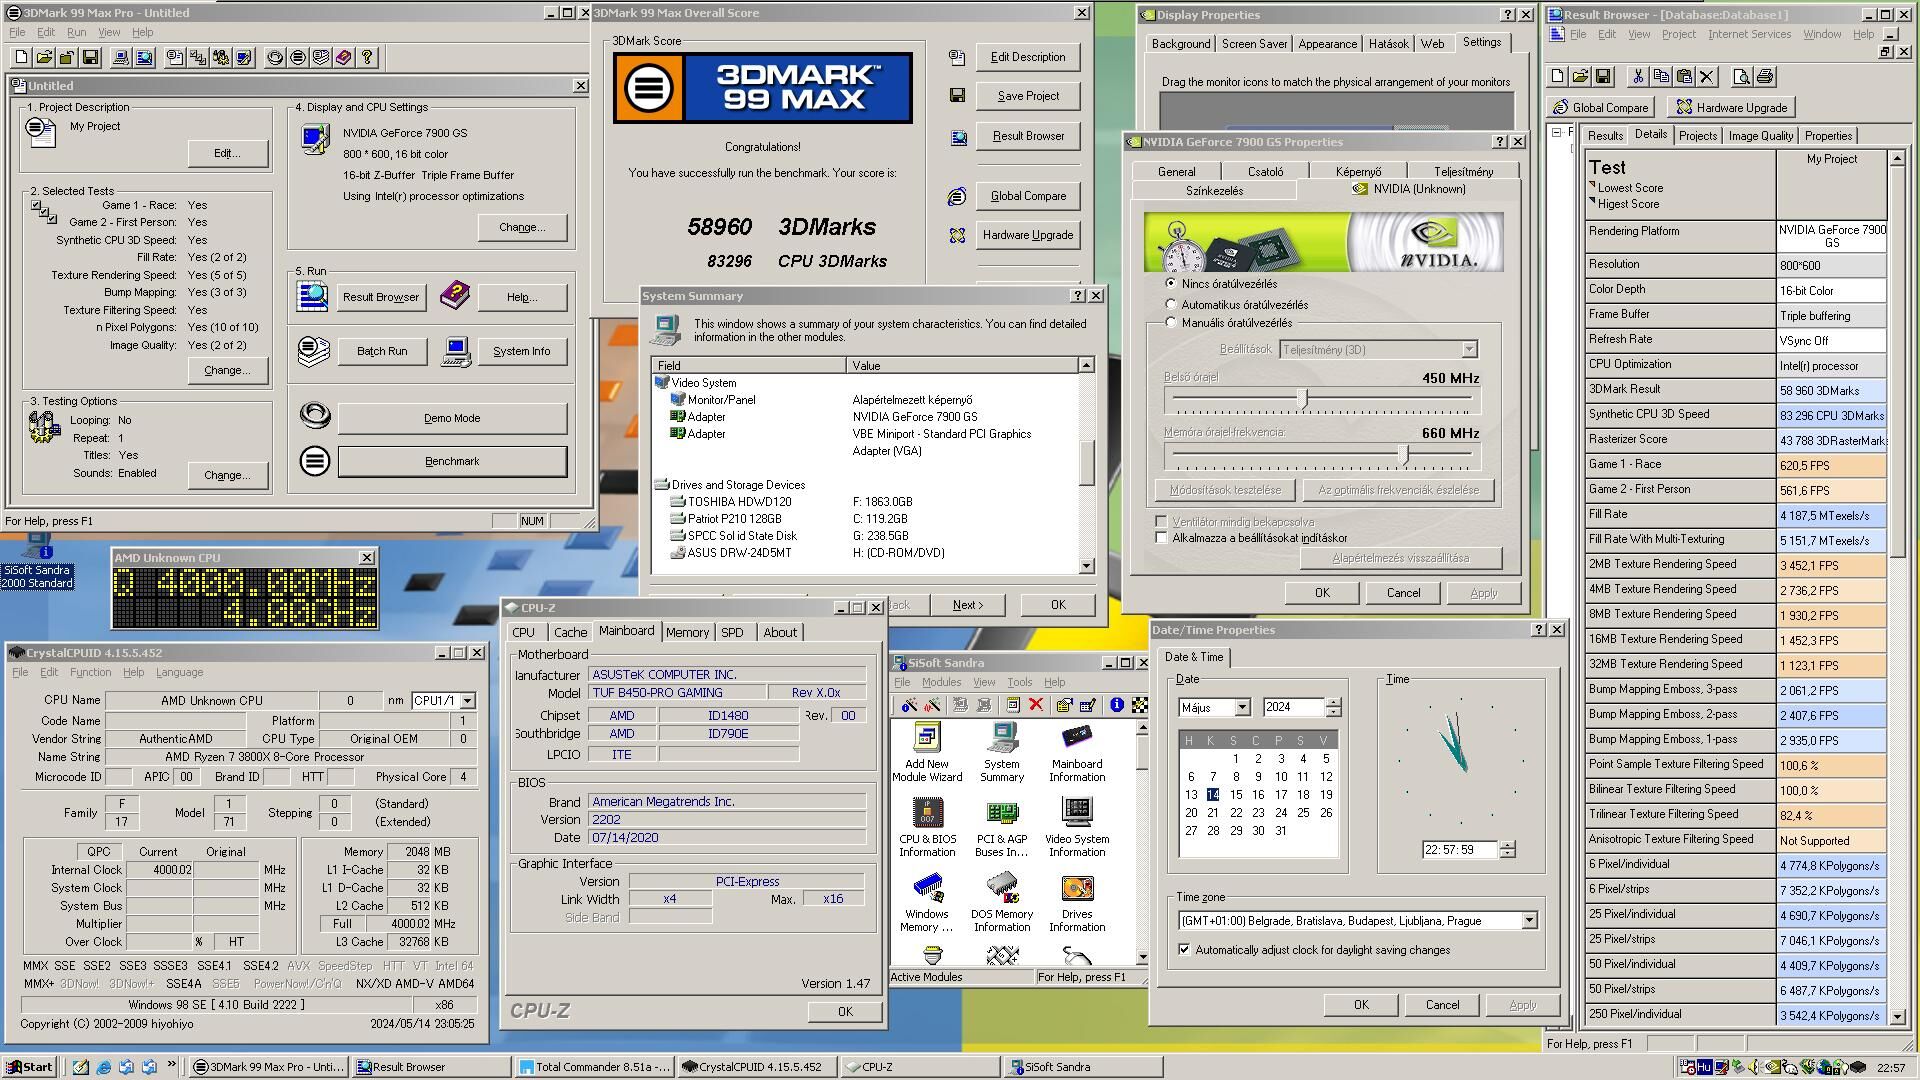
Task: Click Print Preview icon in Result Browser toolbar
Action: click(x=1741, y=76)
